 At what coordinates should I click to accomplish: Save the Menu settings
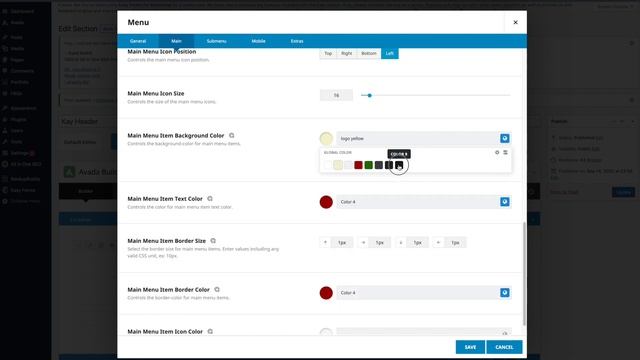pyautogui.click(x=470, y=347)
